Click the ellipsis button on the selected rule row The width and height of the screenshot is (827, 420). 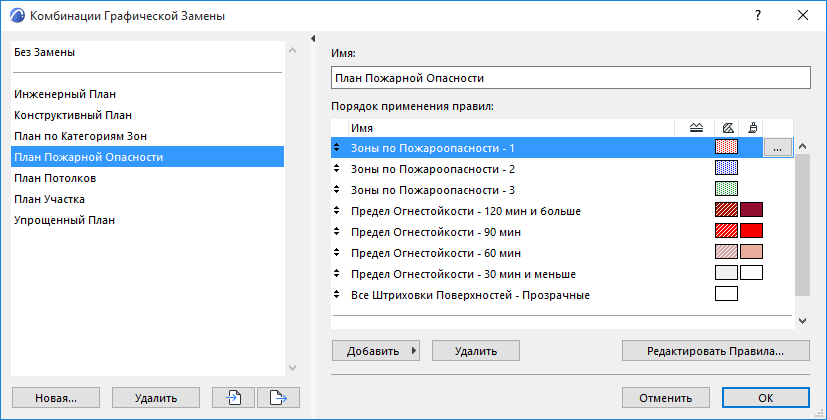(x=778, y=148)
